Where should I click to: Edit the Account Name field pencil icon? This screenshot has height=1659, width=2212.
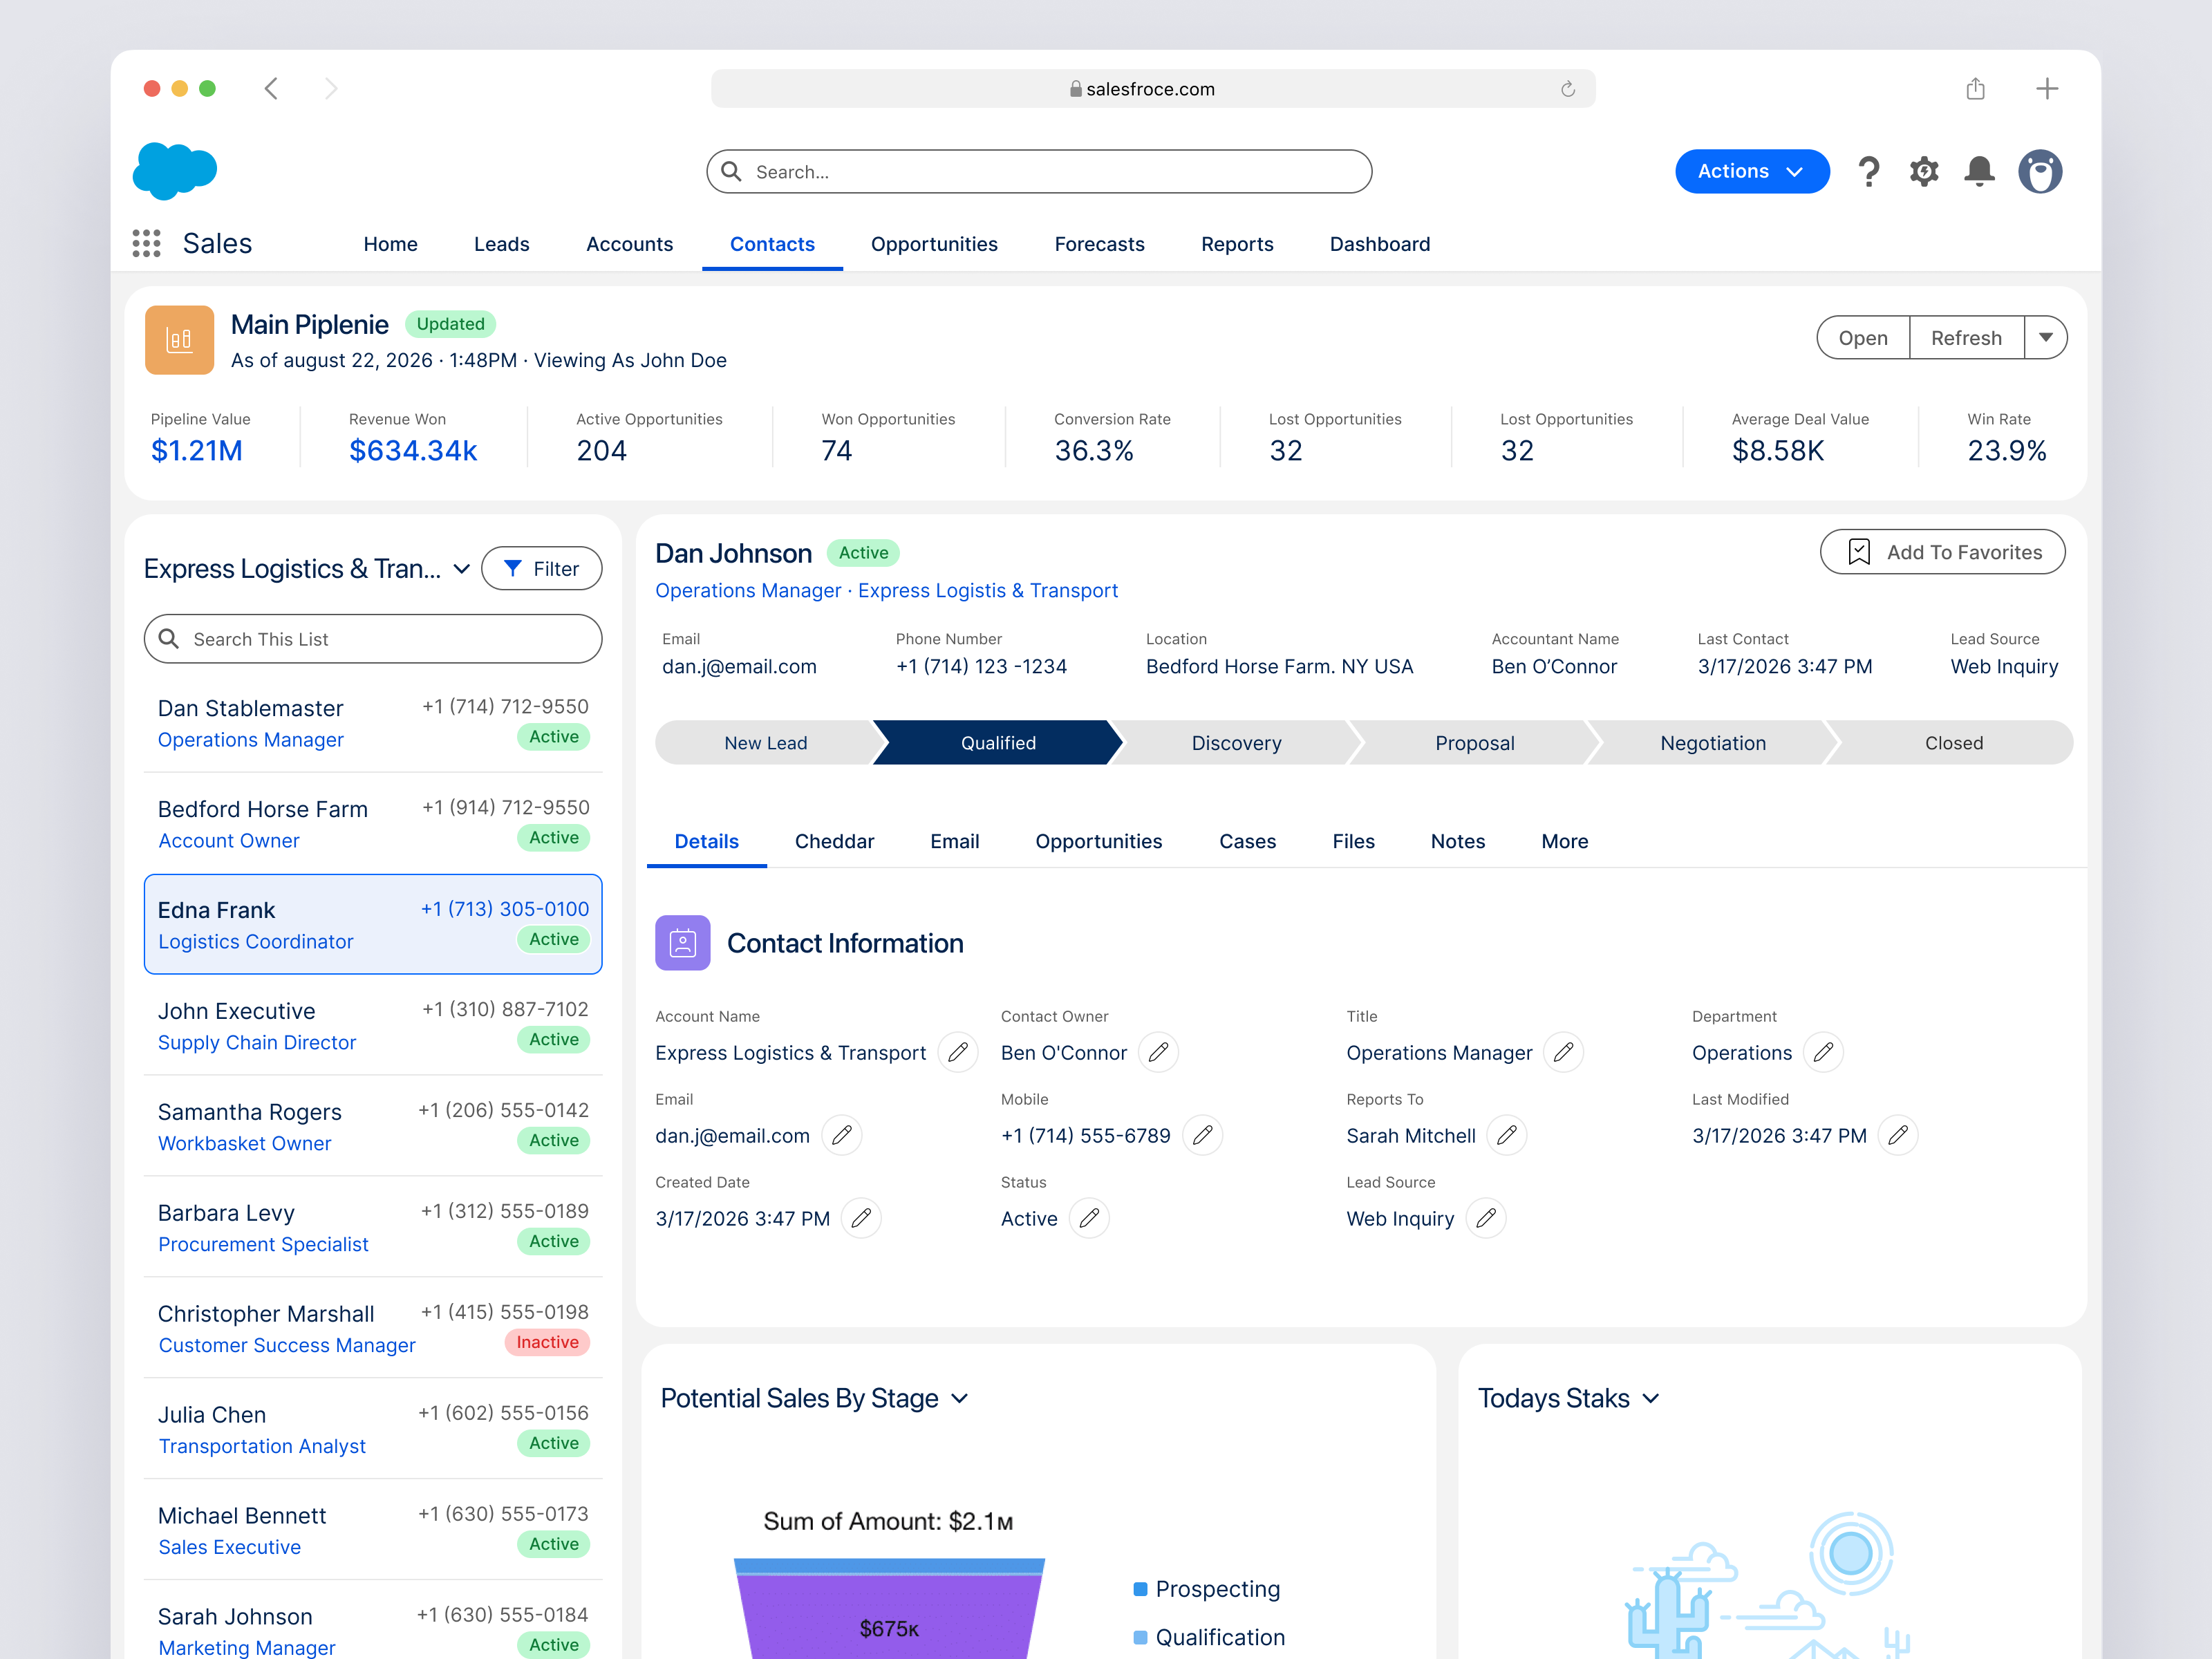[958, 1052]
